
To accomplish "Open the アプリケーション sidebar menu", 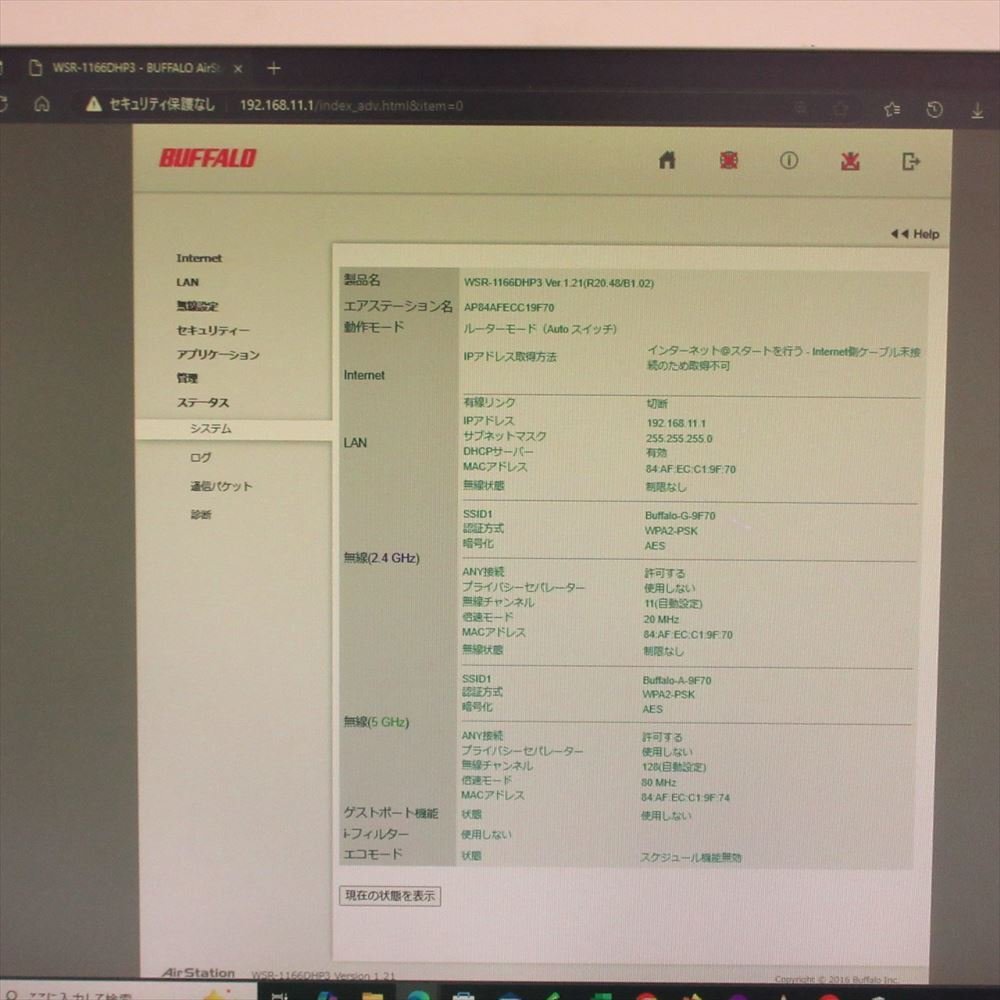I will point(217,355).
